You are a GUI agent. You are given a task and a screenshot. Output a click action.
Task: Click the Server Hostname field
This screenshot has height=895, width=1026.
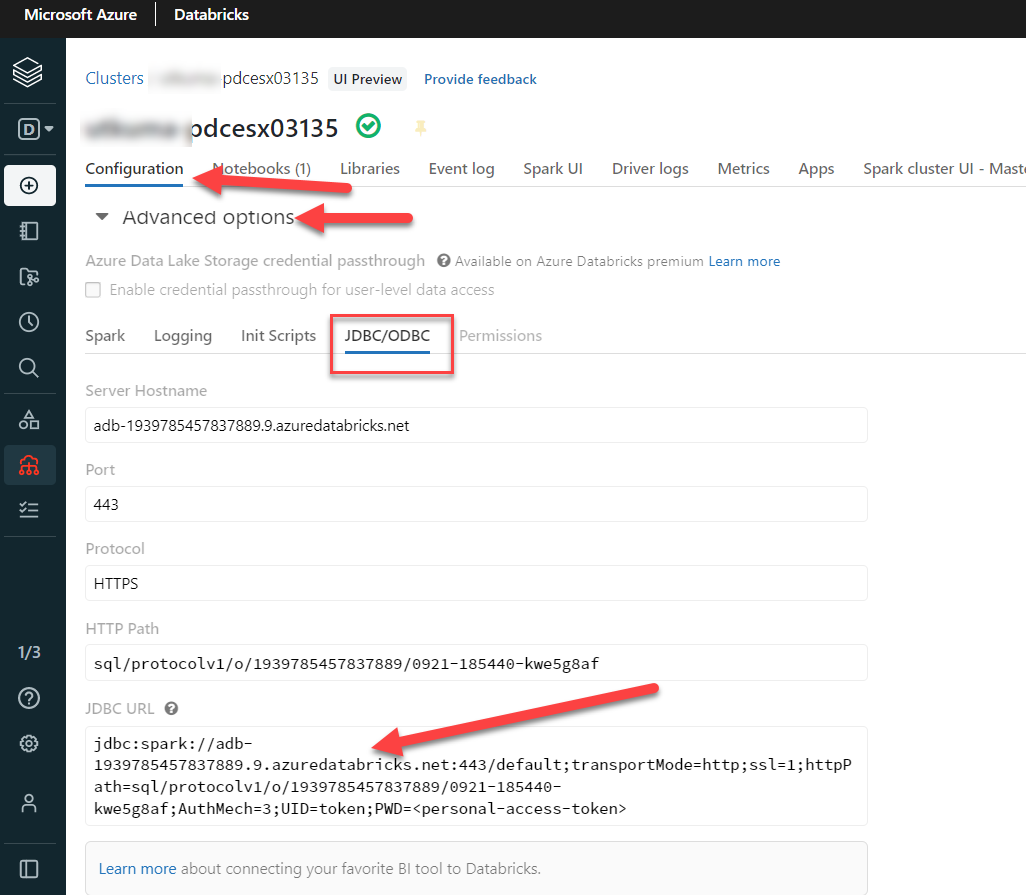click(476, 426)
